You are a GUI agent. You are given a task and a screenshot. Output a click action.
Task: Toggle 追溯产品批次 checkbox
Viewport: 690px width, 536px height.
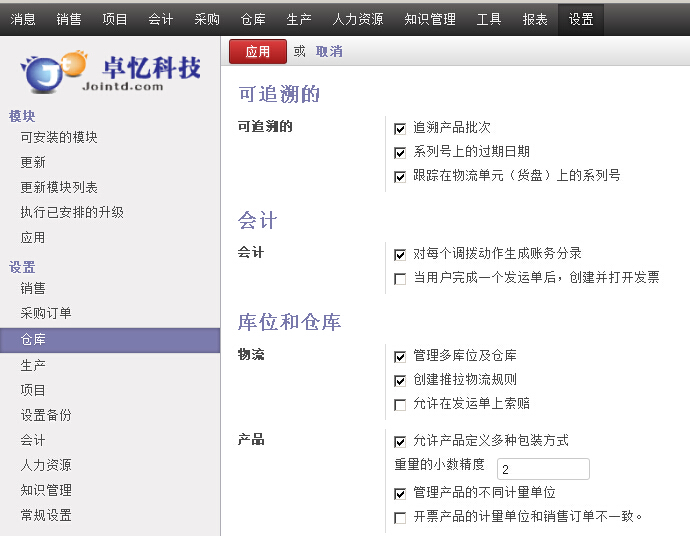coord(400,129)
